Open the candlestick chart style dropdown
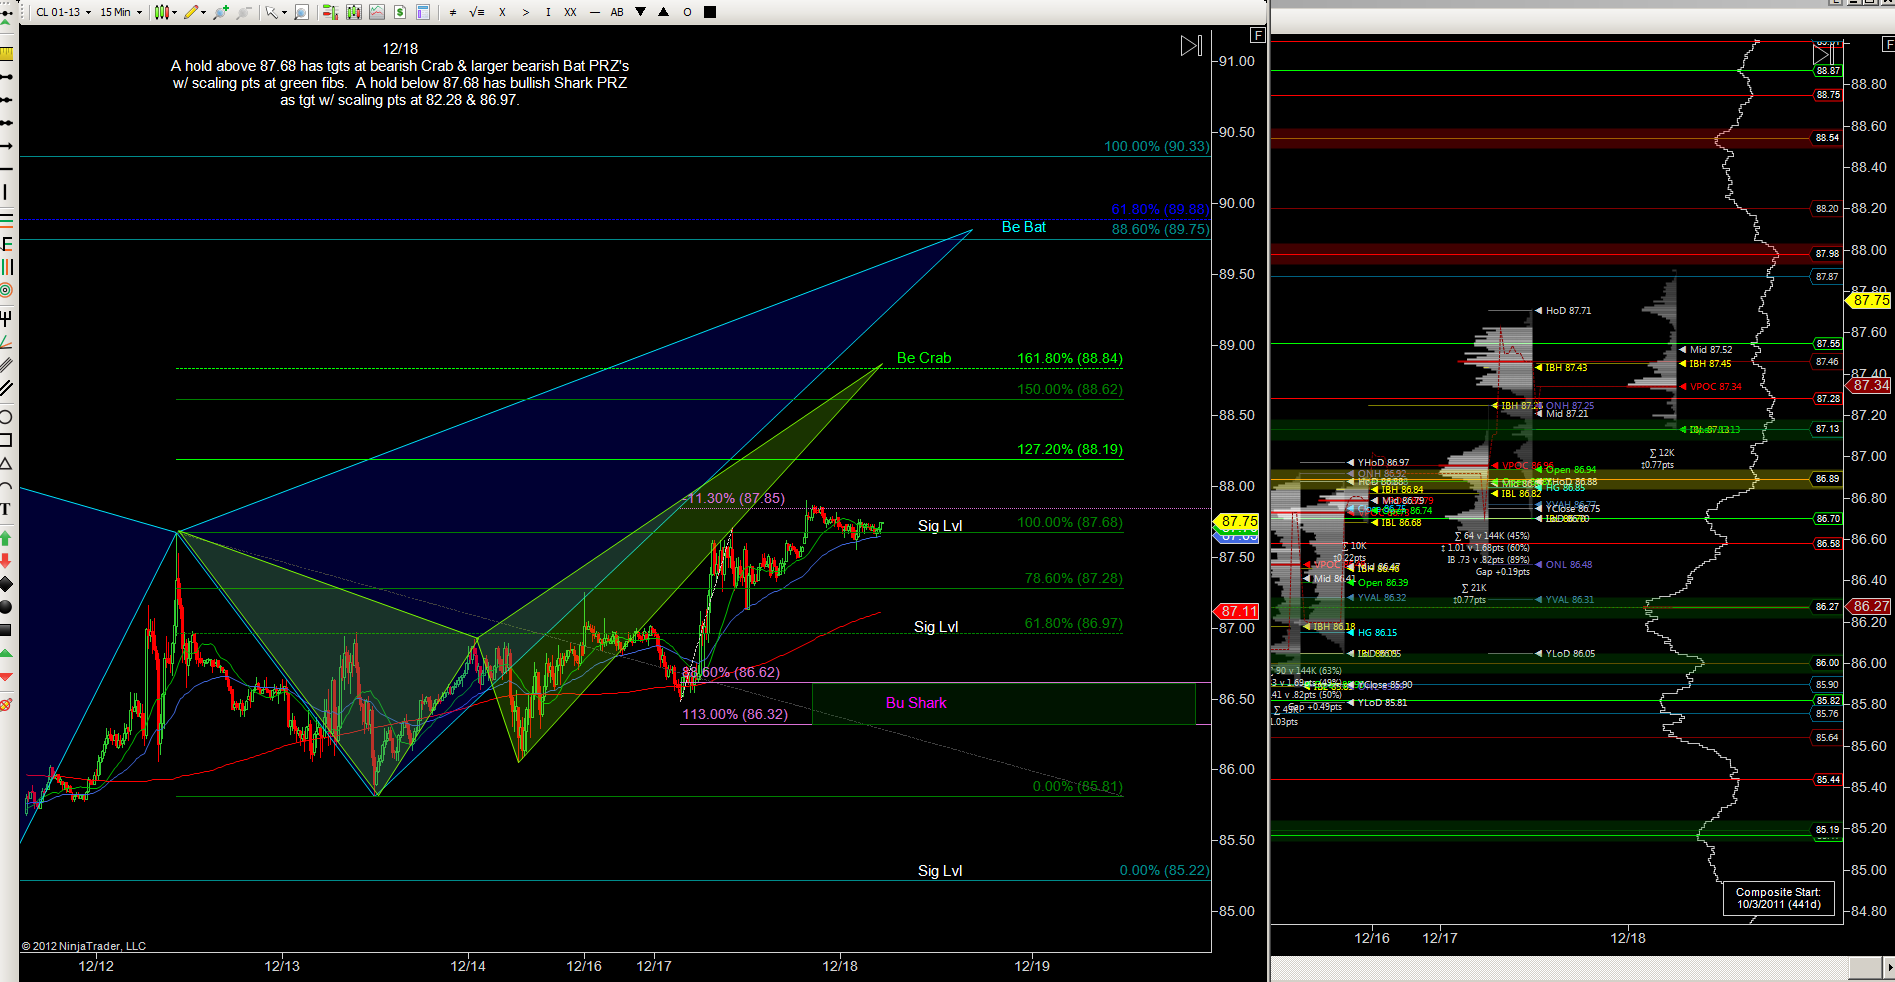Image resolution: width=1895 pixels, height=982 pixels. 164,12
